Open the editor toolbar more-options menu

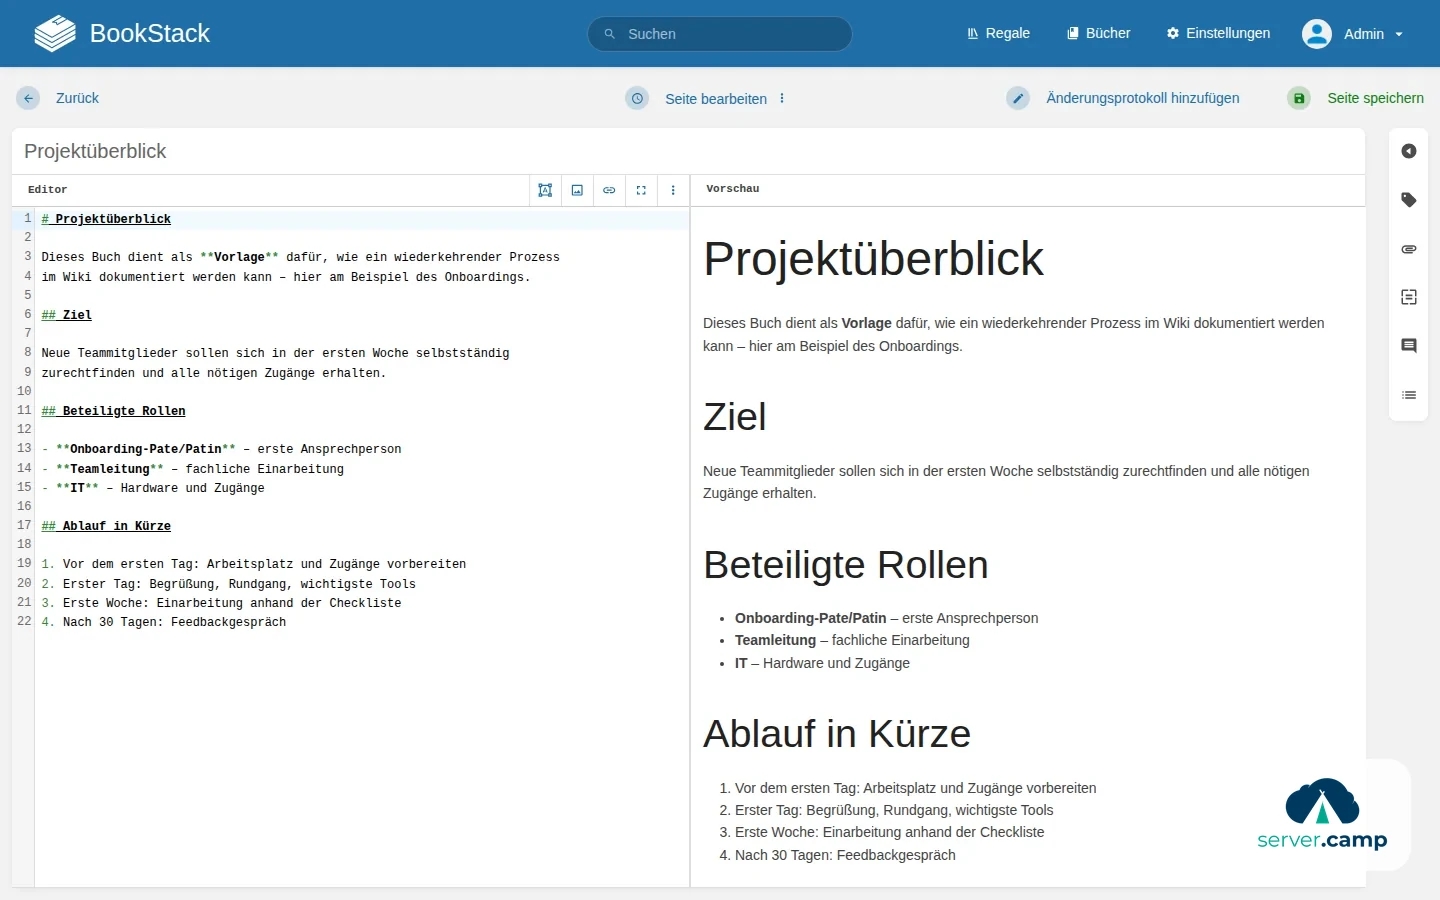tap(673, 190)
